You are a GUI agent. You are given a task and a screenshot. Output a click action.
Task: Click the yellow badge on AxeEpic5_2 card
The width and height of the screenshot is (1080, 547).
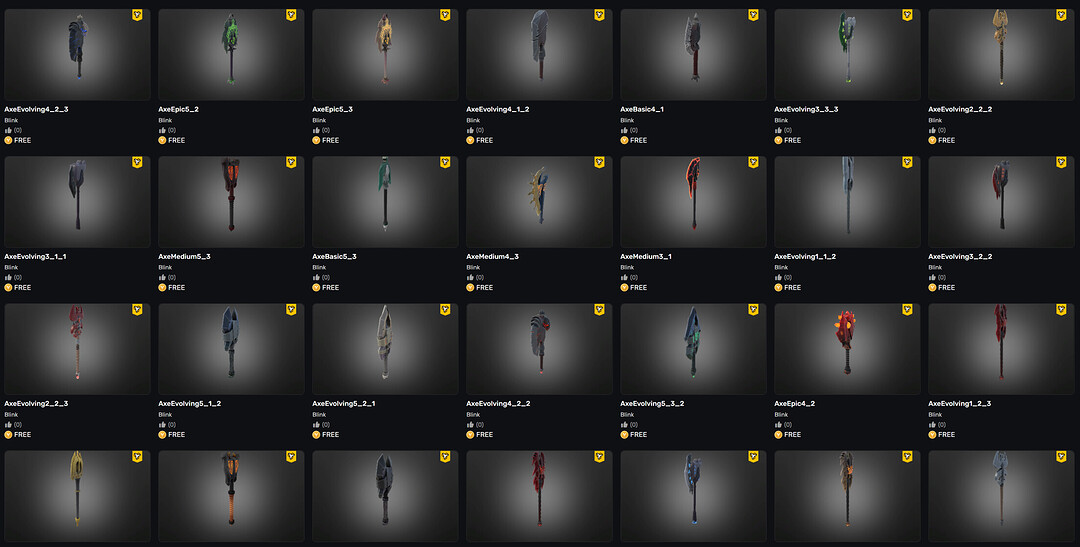point(291,15)
